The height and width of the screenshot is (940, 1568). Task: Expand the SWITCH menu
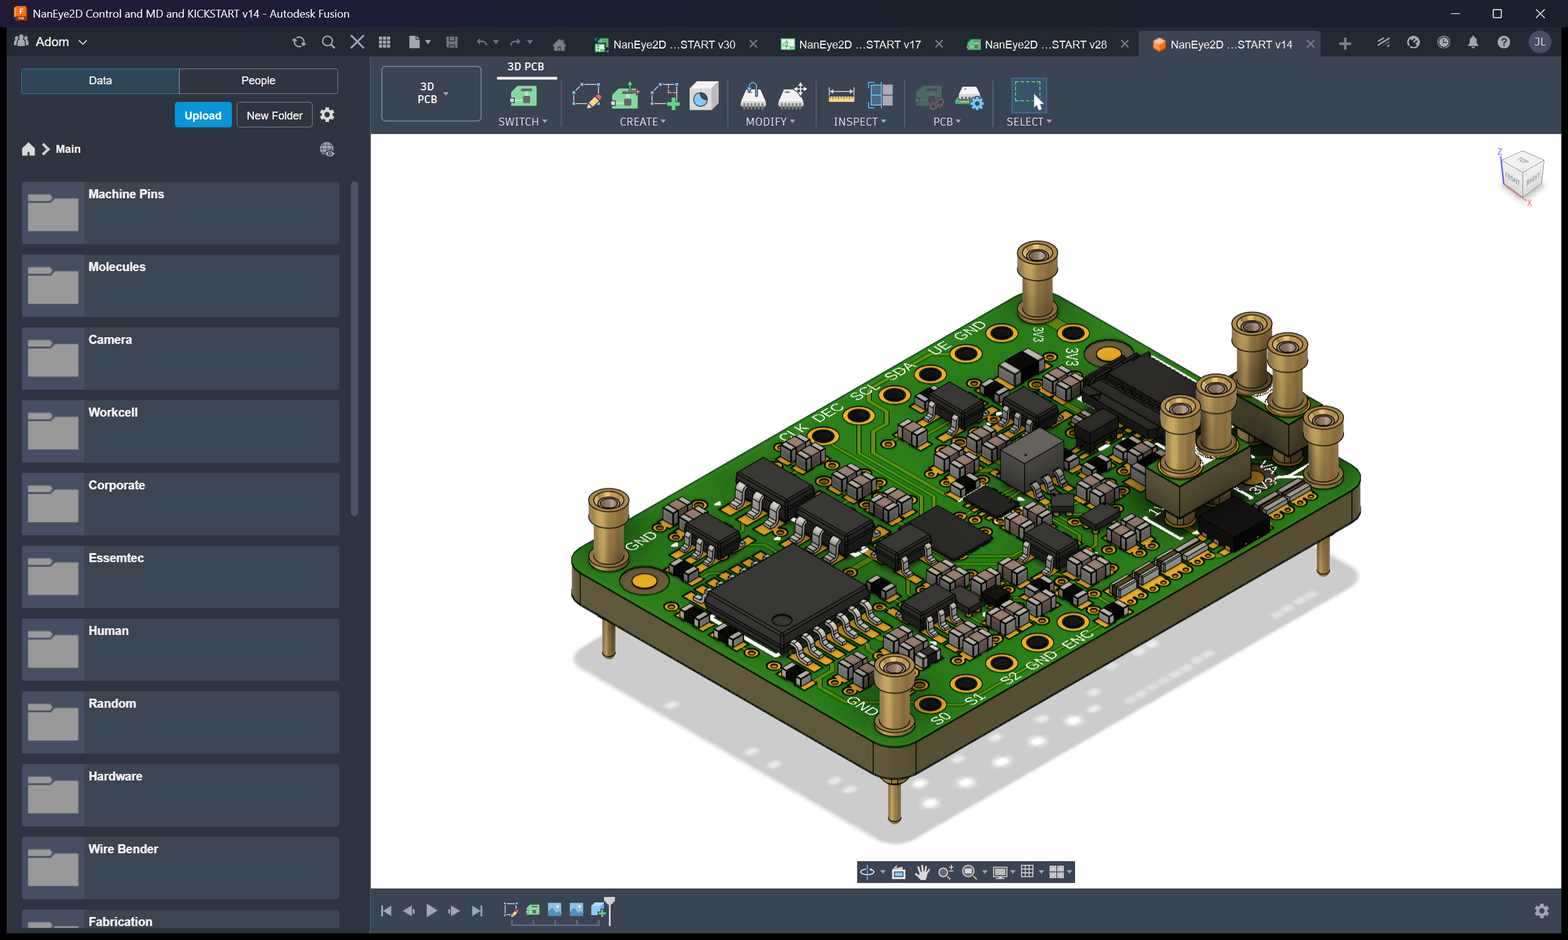click(523, 122)
